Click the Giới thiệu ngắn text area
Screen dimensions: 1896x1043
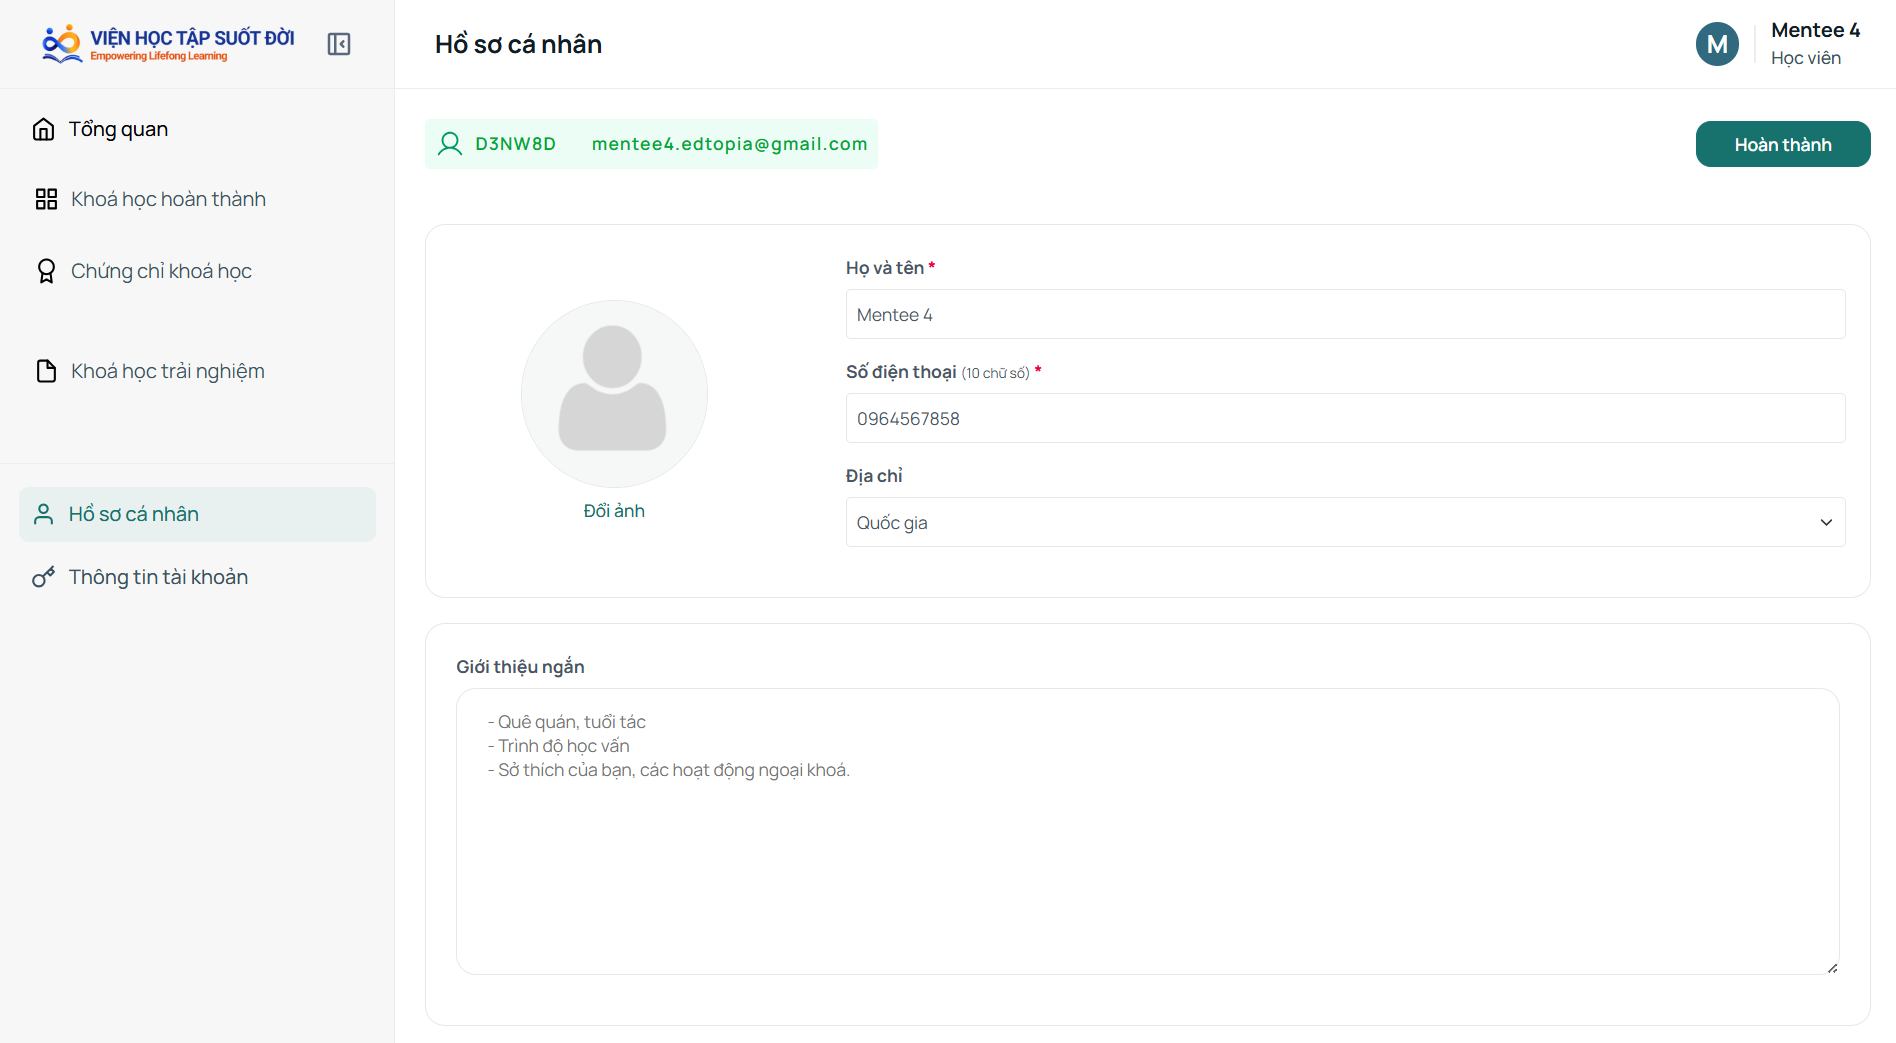point(1147,831)
